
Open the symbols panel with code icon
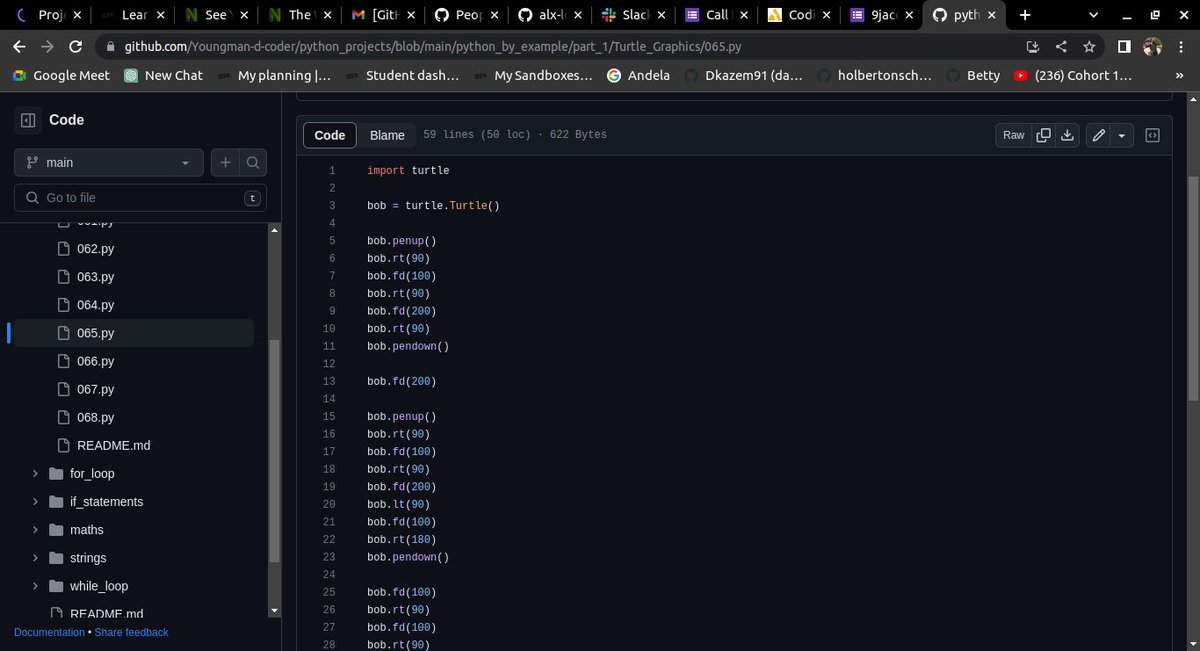[x=1152, y=134]
